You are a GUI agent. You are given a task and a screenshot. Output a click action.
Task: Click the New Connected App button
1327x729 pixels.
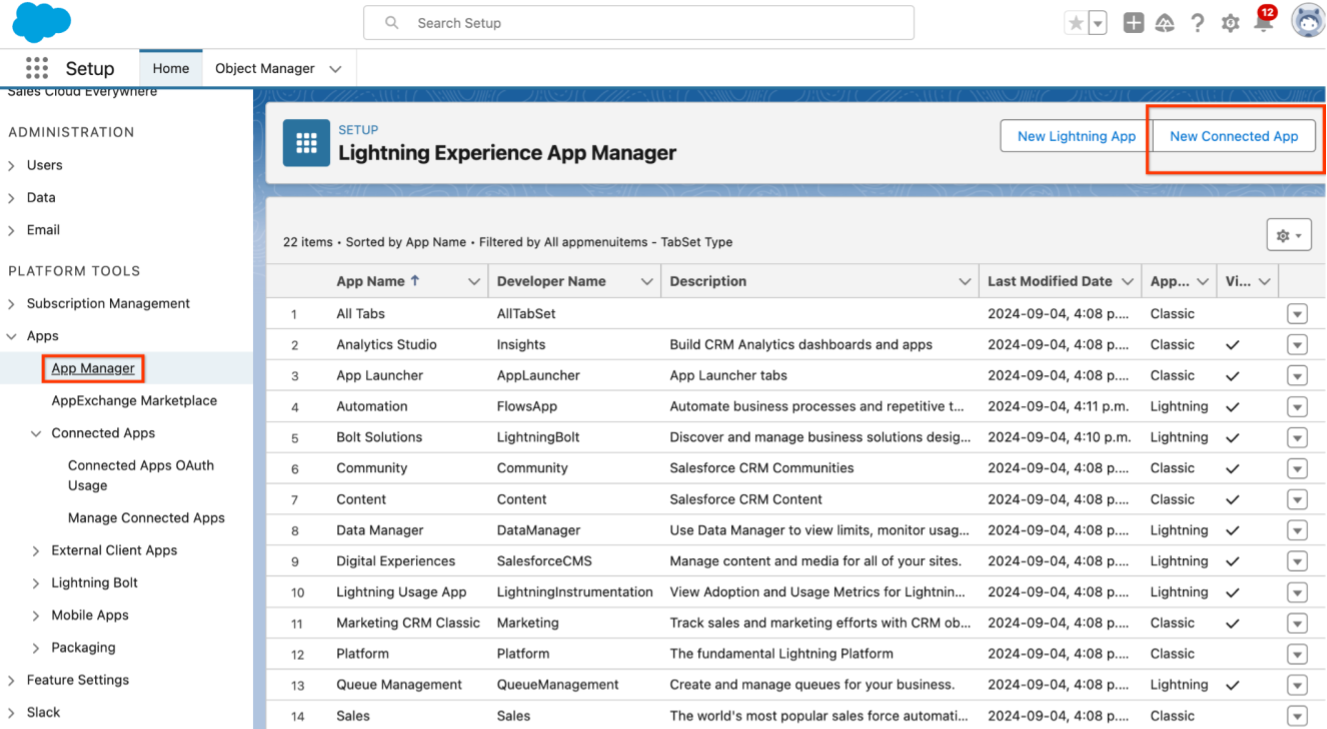point(1234,136)
